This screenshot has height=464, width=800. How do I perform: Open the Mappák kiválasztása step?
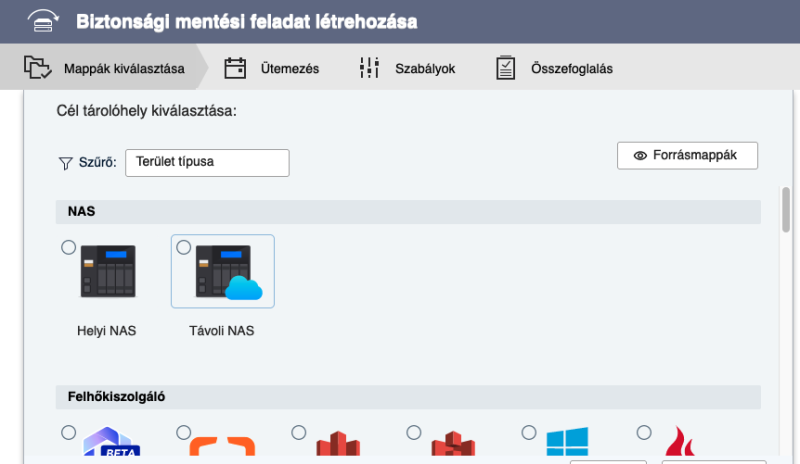tap(104, 68)
